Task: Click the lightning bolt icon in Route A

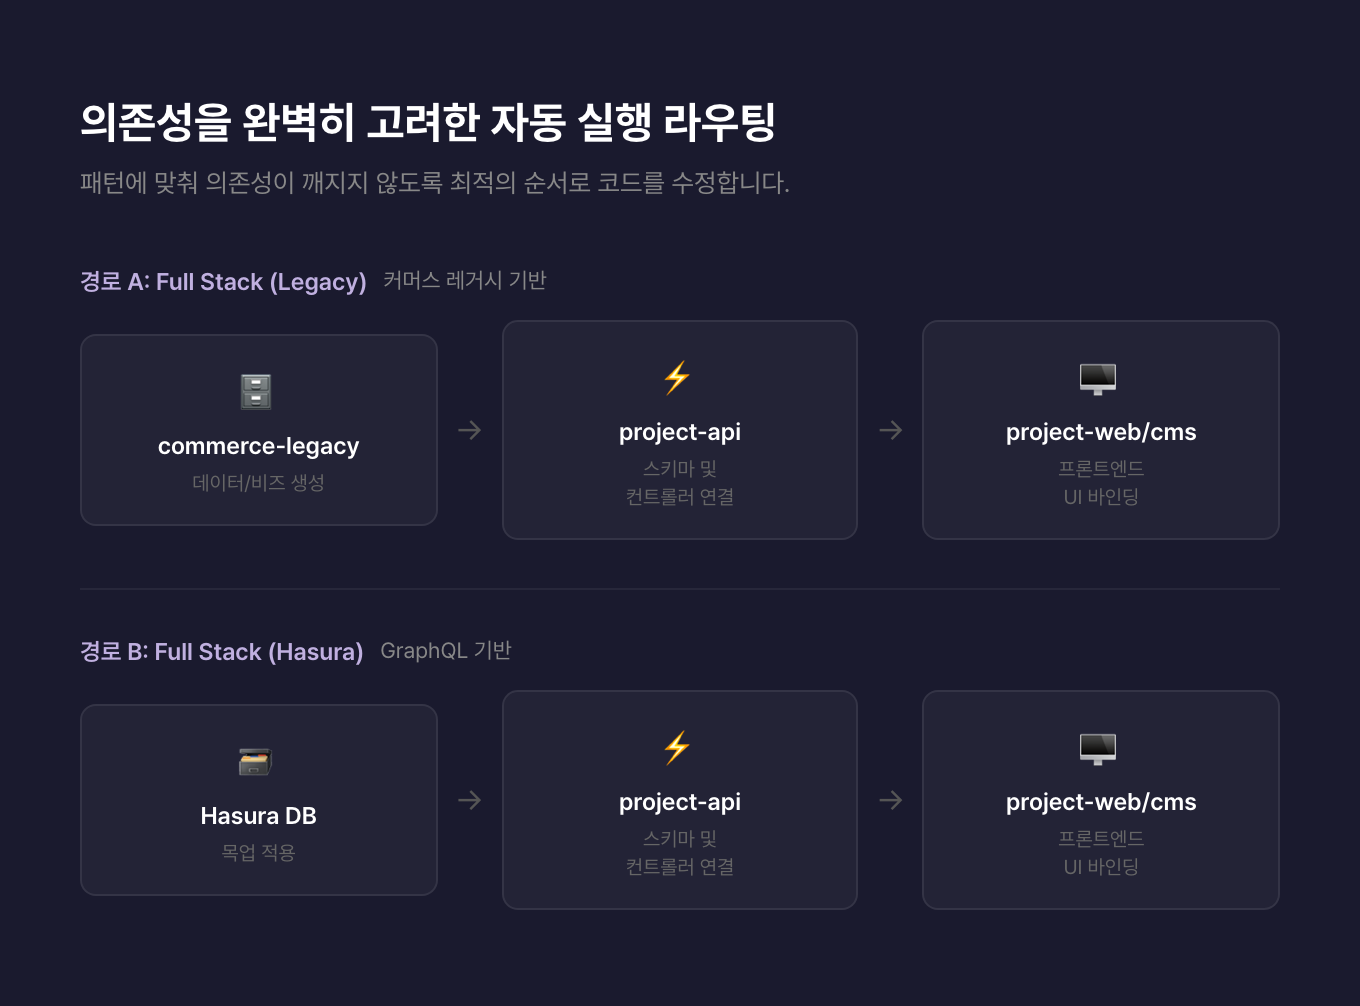Action: 677,377
